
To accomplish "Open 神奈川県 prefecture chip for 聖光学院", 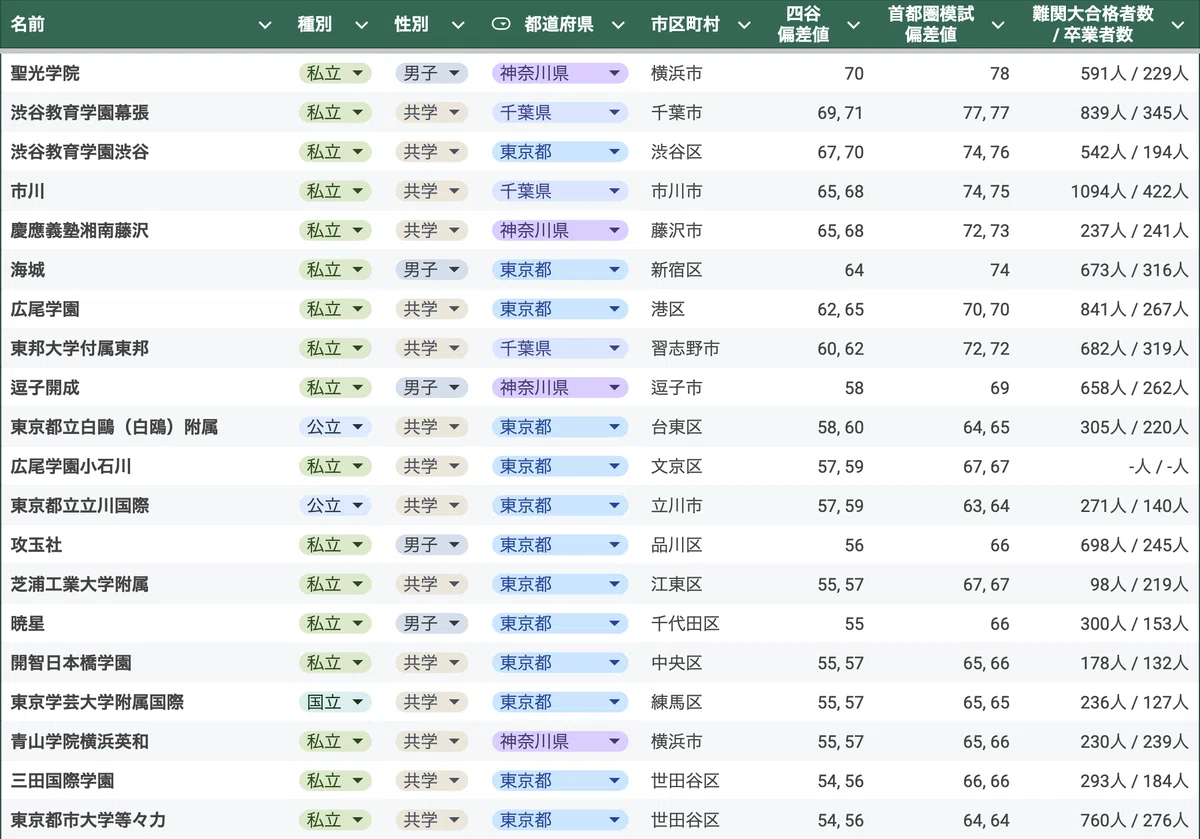I will click(x=560, y=73).
